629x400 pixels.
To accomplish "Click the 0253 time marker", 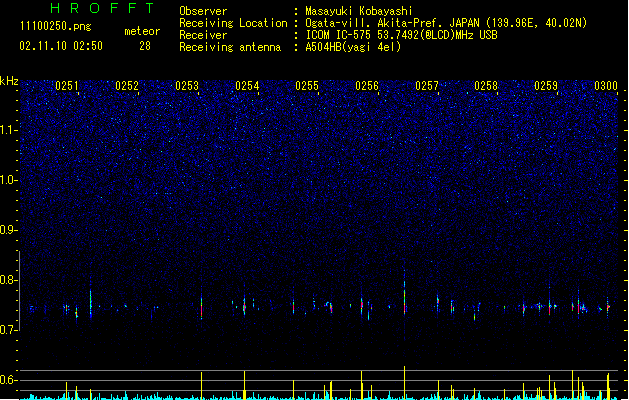I will point(187,86).
